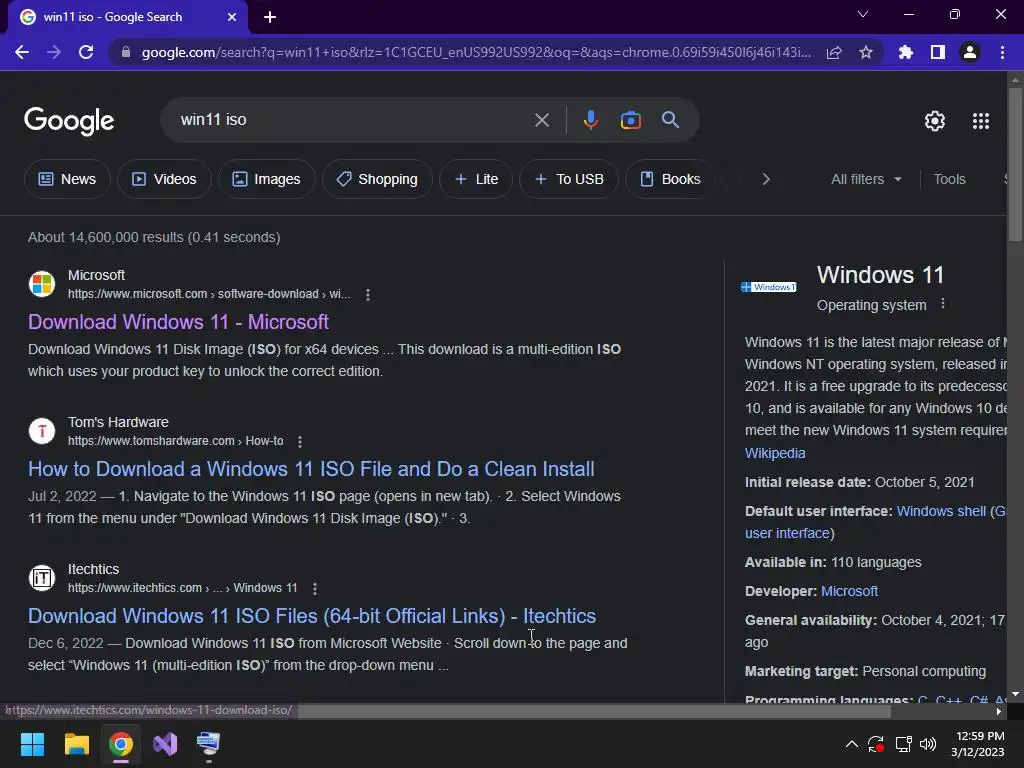Show more filter chips with right arrow

click(765, 179)
